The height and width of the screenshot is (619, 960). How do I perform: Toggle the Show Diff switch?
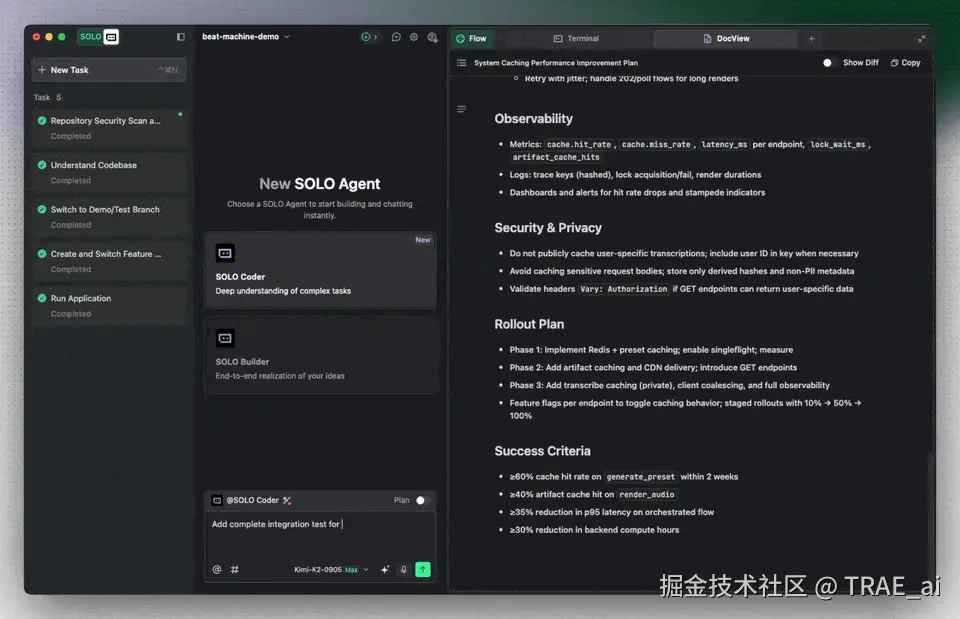828,61
